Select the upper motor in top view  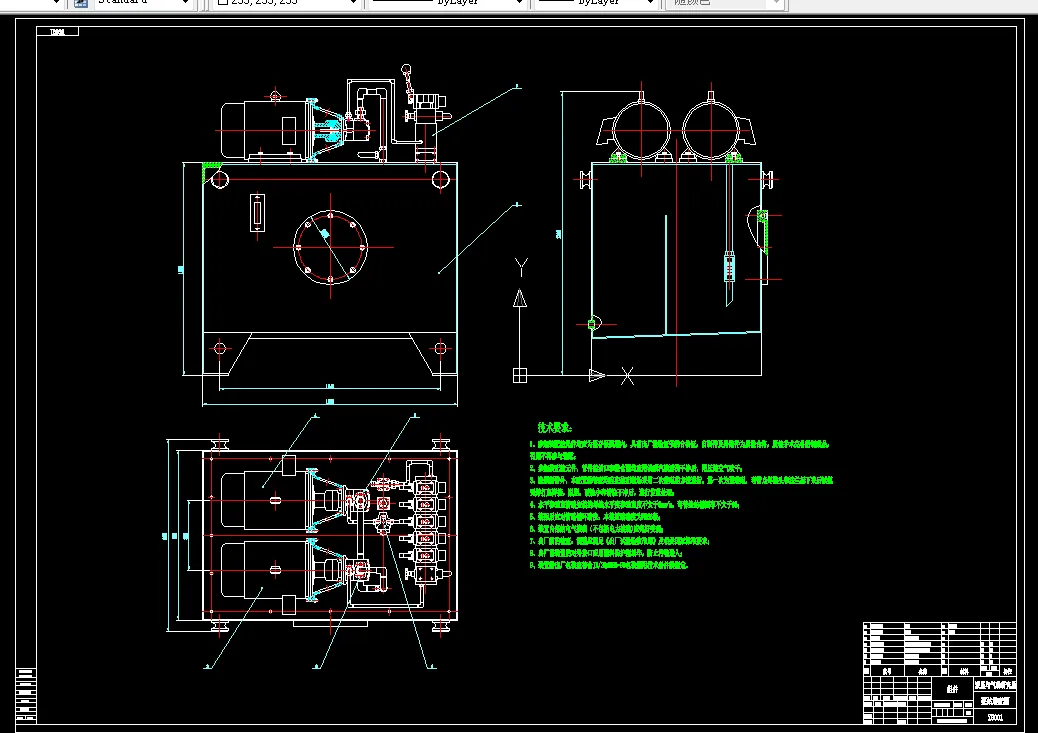click(265, 501)
